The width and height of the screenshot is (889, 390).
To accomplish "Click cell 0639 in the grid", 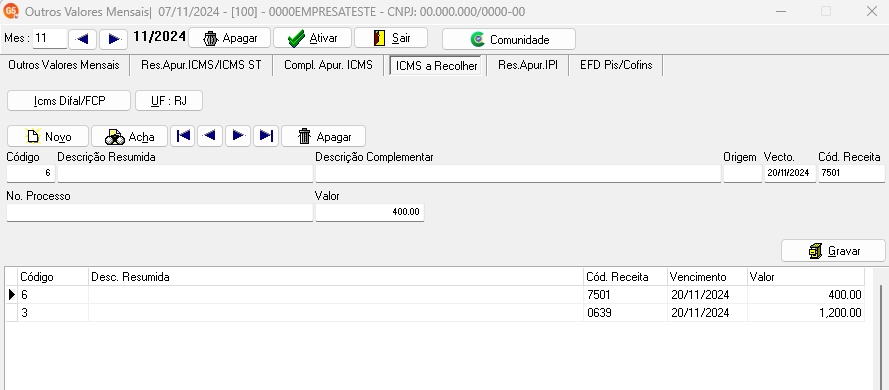I will [x=625, y=313].
